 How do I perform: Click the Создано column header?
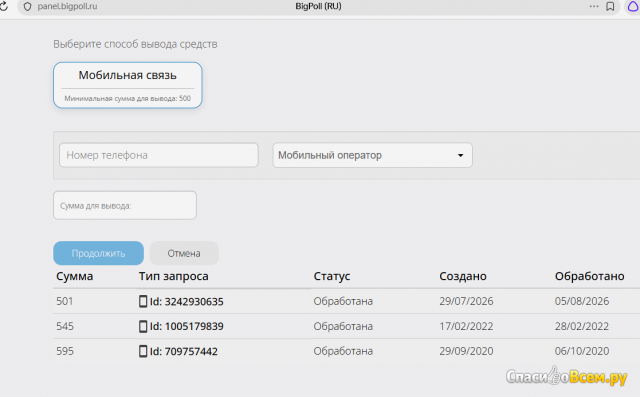click(x=463, y=276)
